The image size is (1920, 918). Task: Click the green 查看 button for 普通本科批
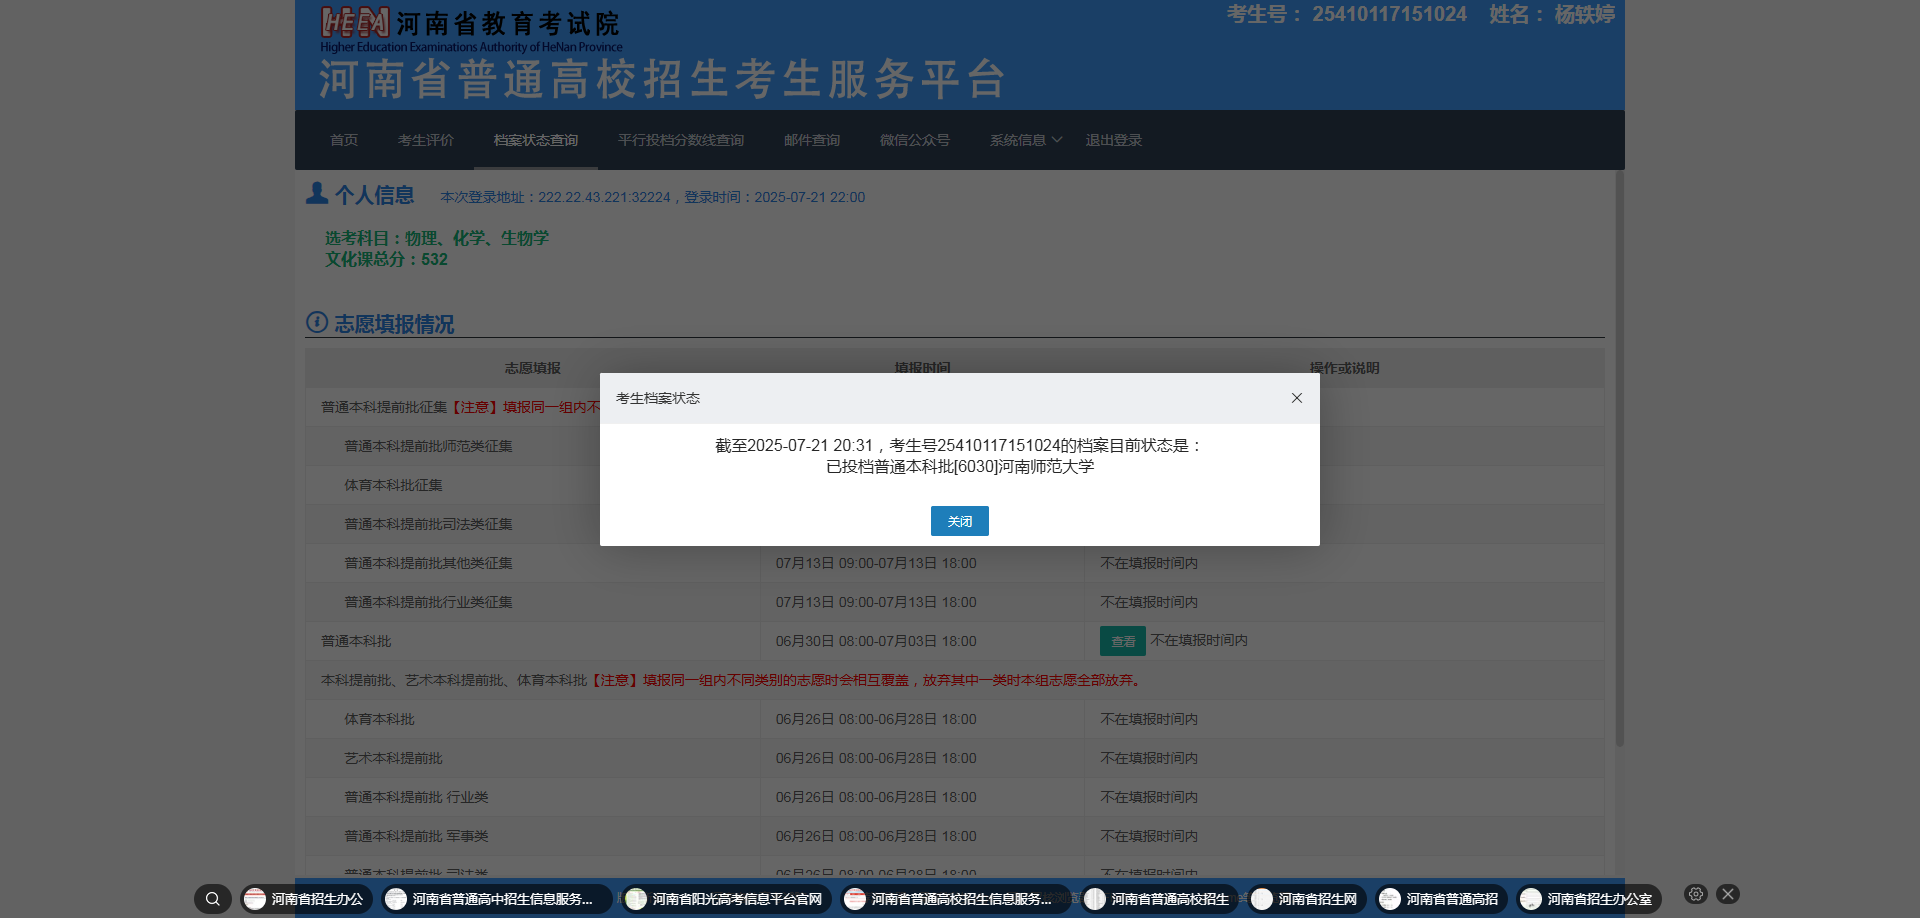(x=1122, y=641)
